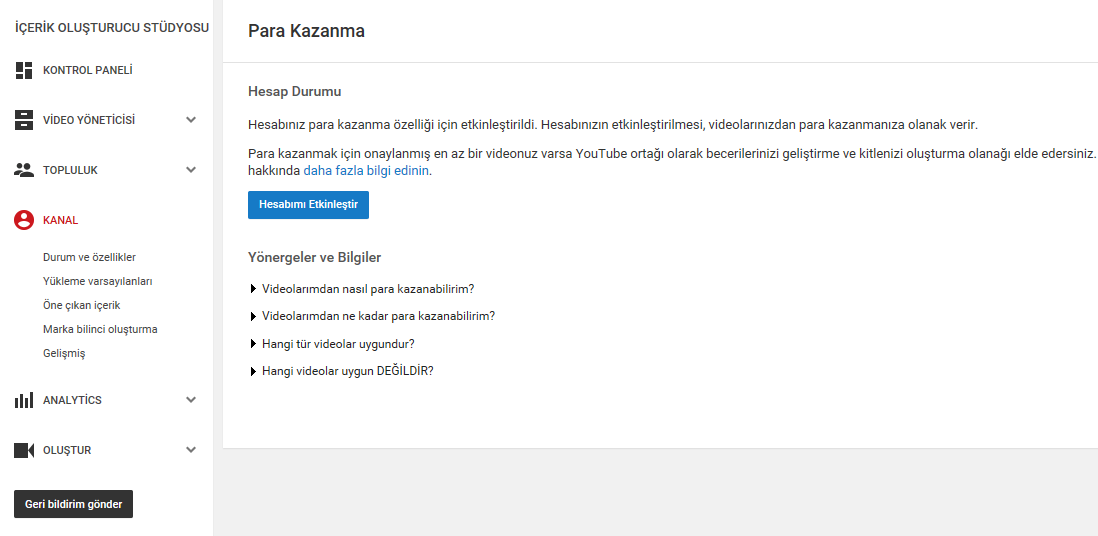This screenshot has width=1098, height=536.
Task: Click the Hesabımı Etkinleştir button
Action: point(308,205)
